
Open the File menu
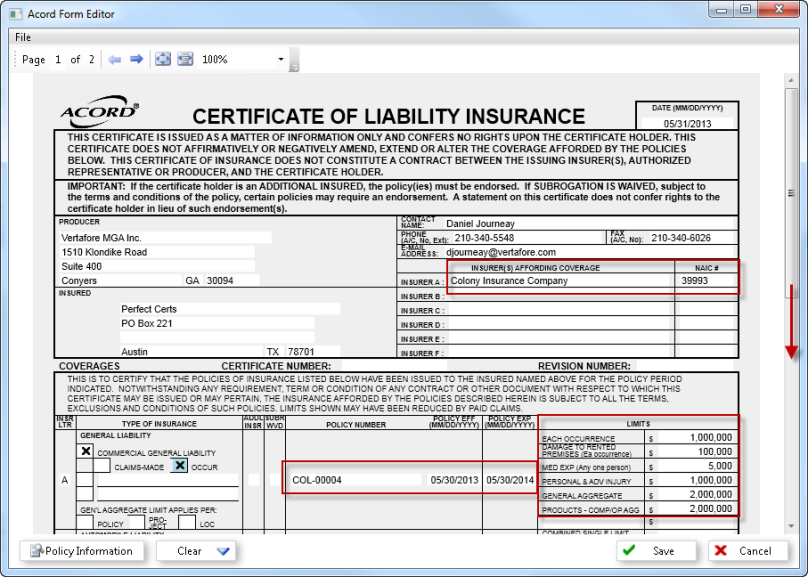(x=23, y=37)
